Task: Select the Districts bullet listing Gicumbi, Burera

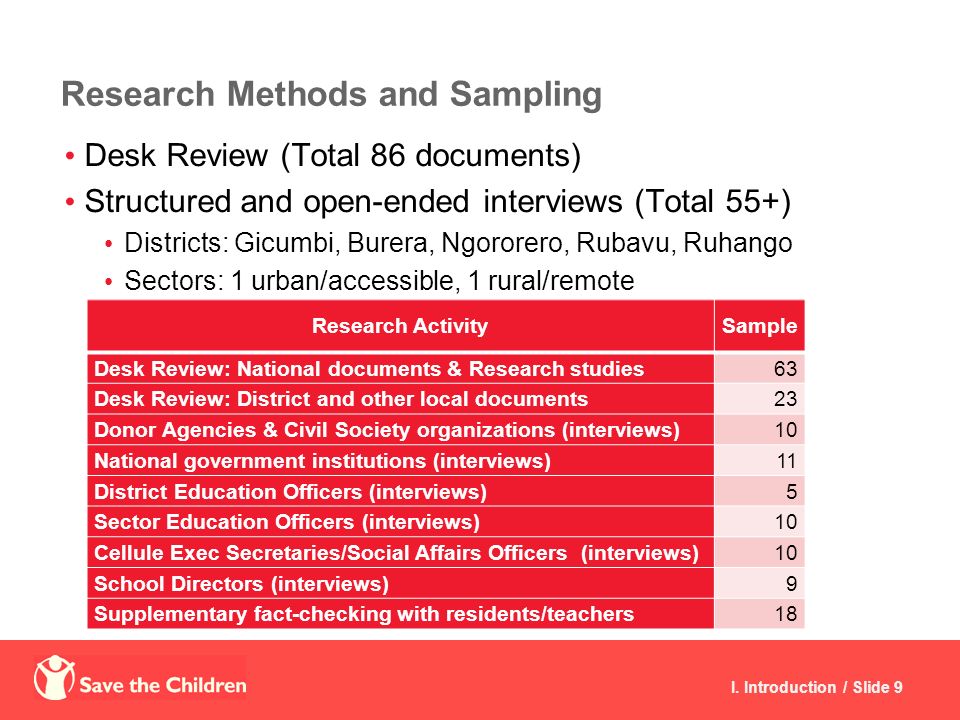Action: pos(458,243)
